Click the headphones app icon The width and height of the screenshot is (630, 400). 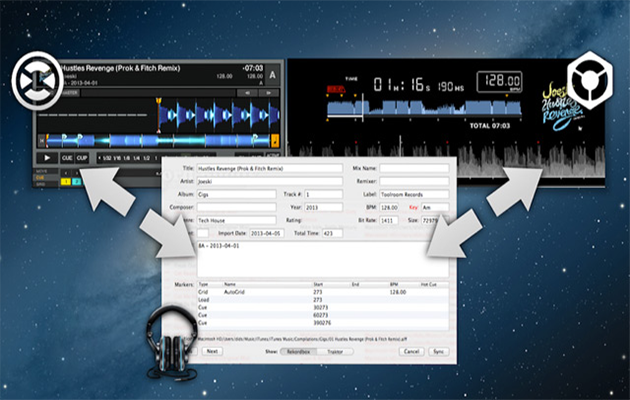pyautogui.click(x=171, y=339)
